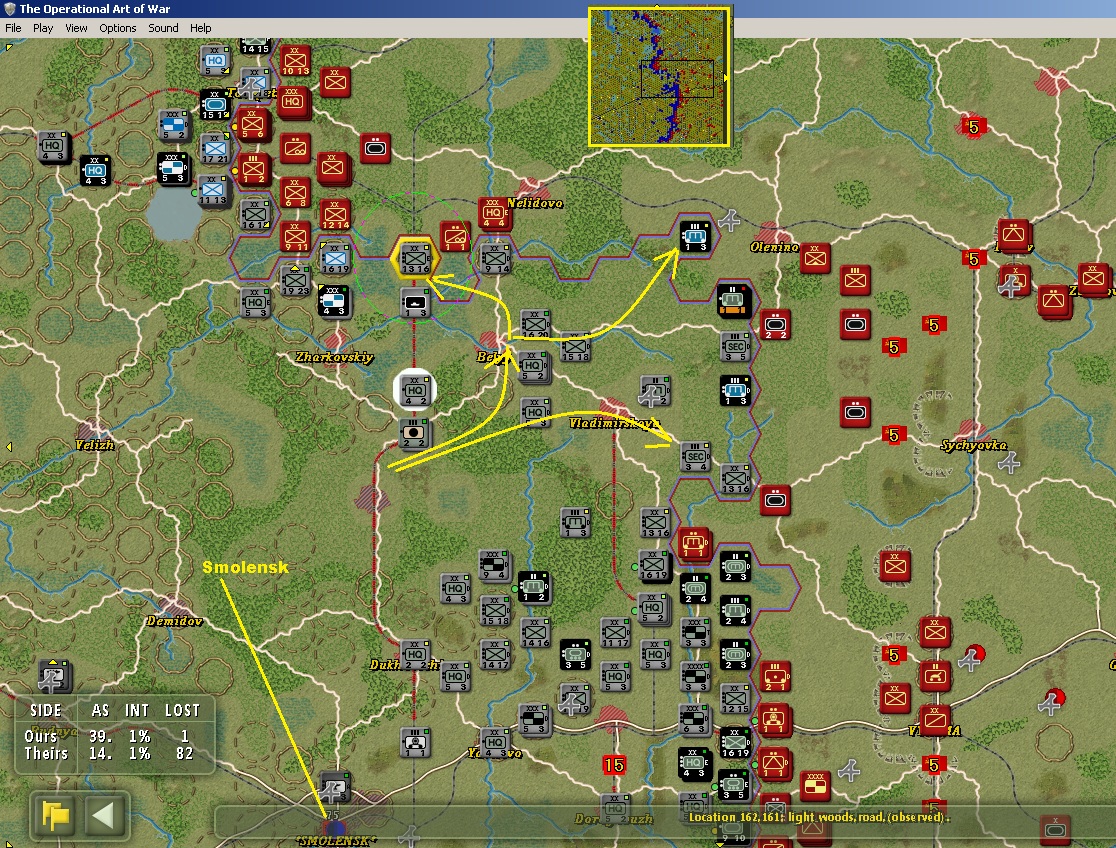Select the red XXX HQ unit near top
This screenshot has width=1116, height=848.
tap(293, 101)
